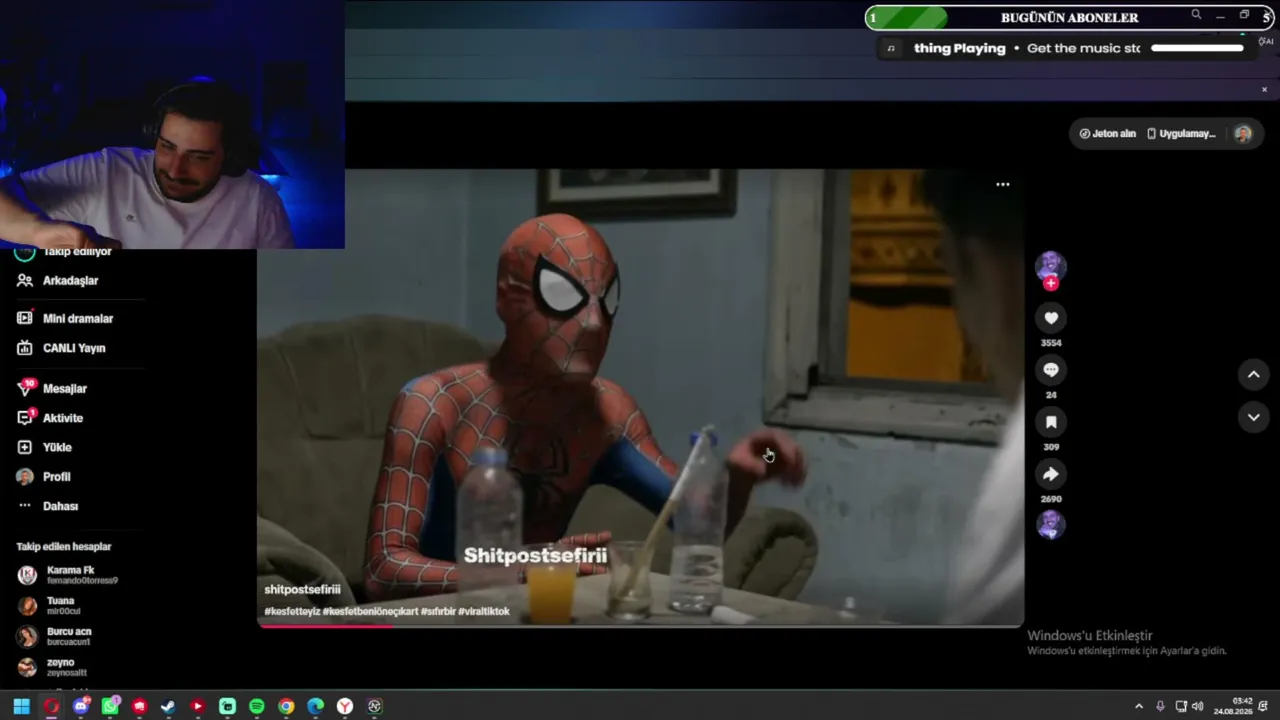Viewport: 1280px width, 720px height.
Task: Open Yandex Browser from the taskbar
Action: 345,707
